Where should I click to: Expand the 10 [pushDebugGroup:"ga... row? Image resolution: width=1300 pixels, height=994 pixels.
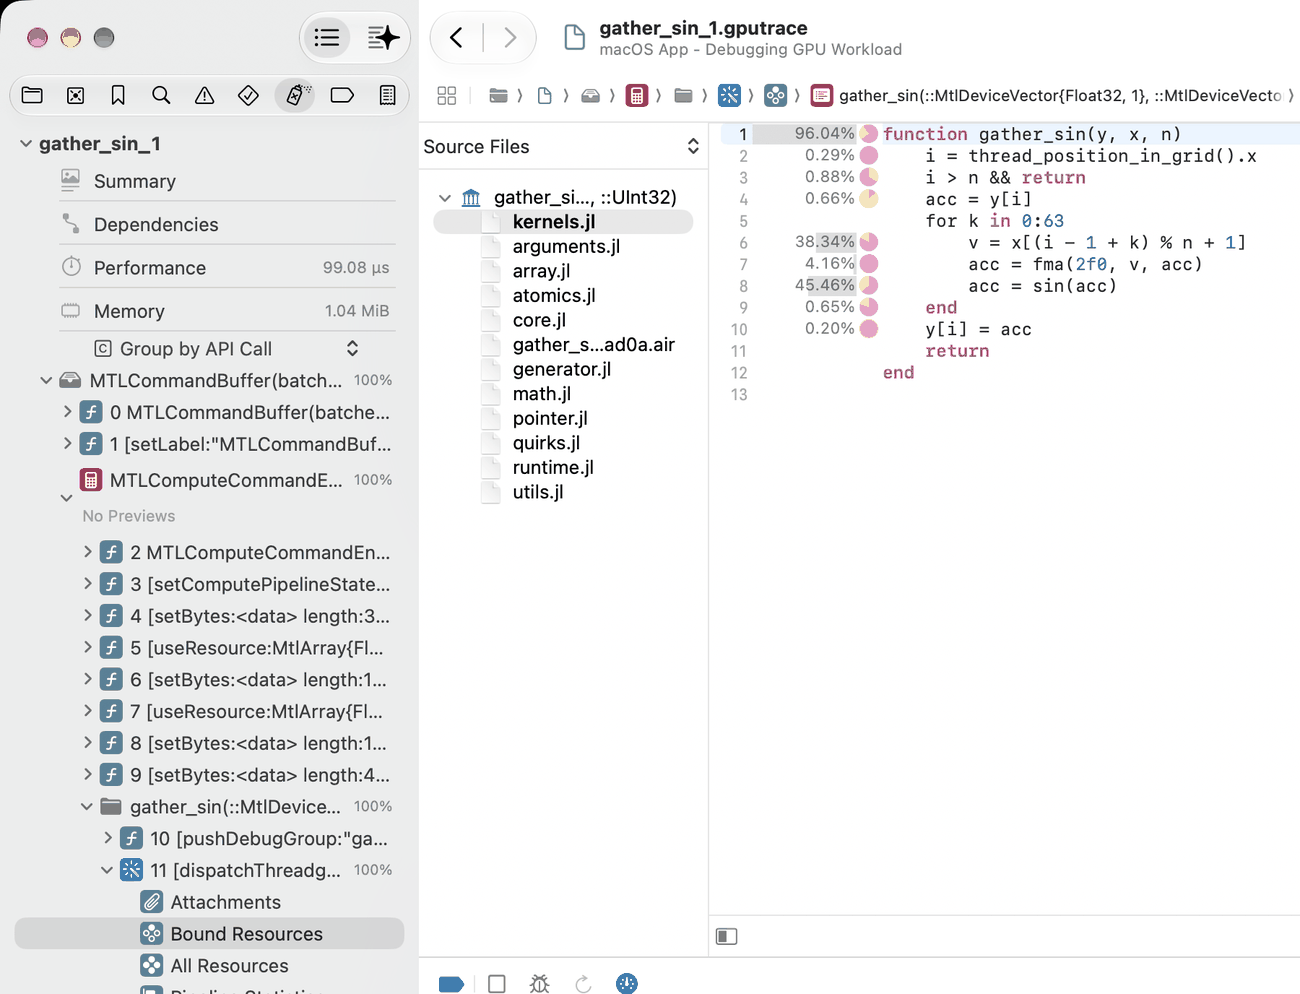[107, 838]
